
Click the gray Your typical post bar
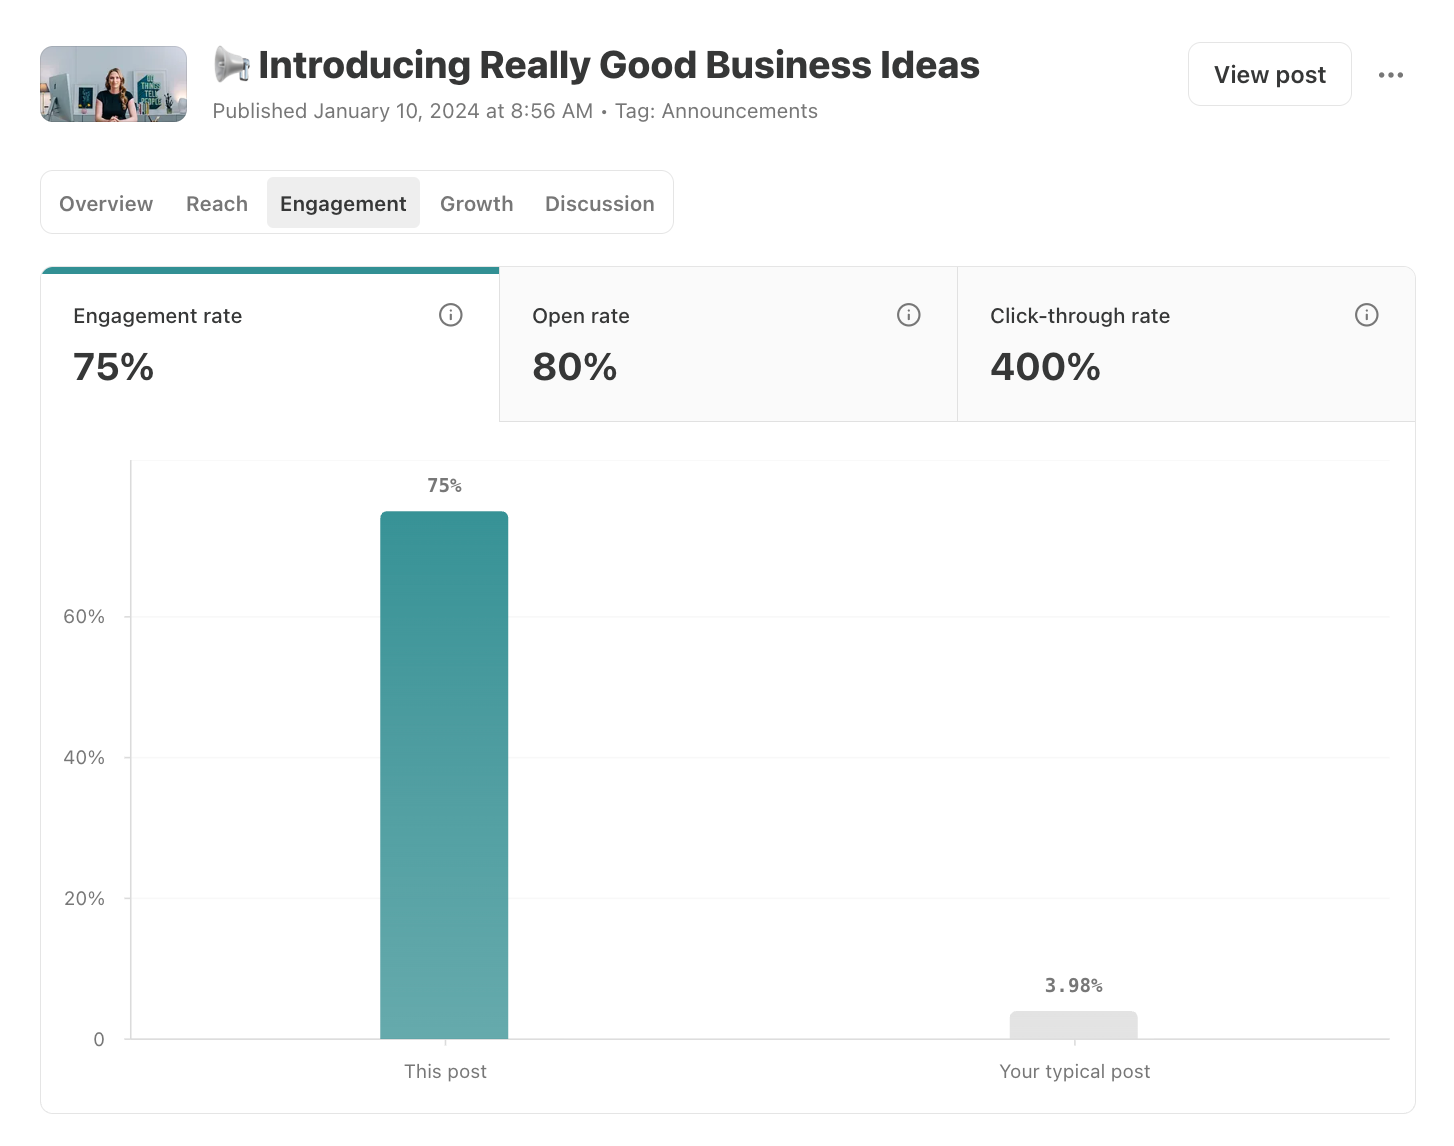click(1074, 1025)
